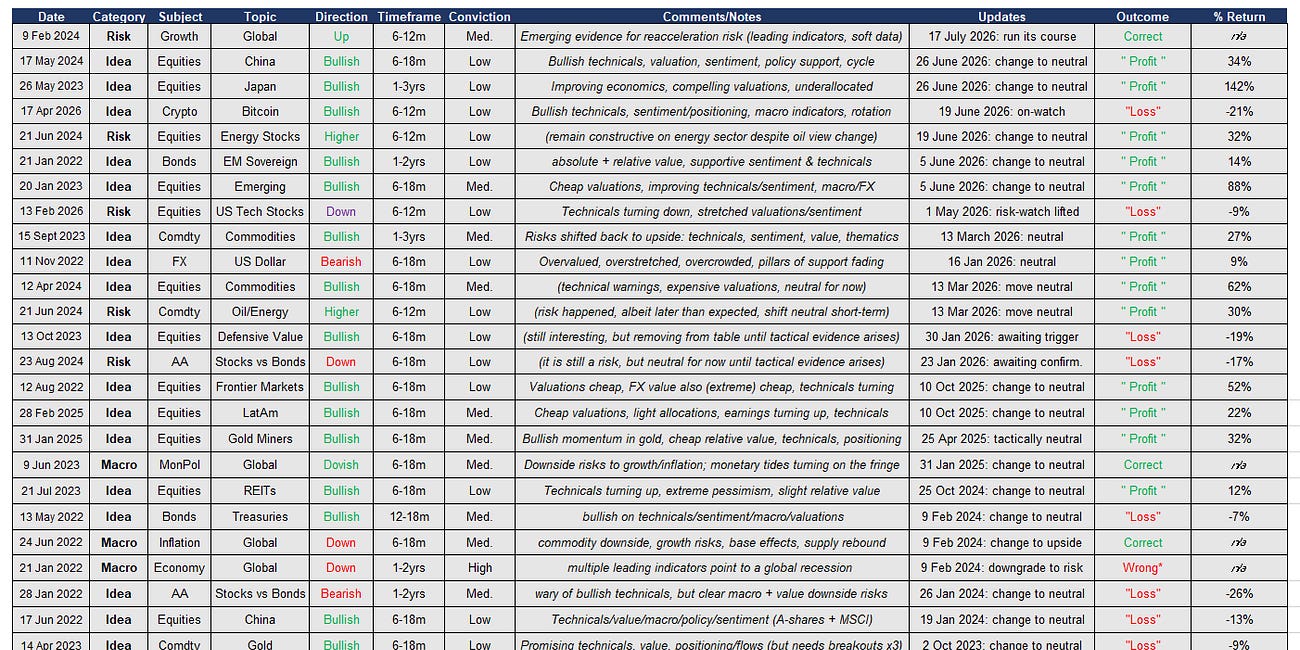Viewport: 1300px width, 650px height.
Task: Select the date cell '9 Feb 2024'
Action: coord(51,36)
